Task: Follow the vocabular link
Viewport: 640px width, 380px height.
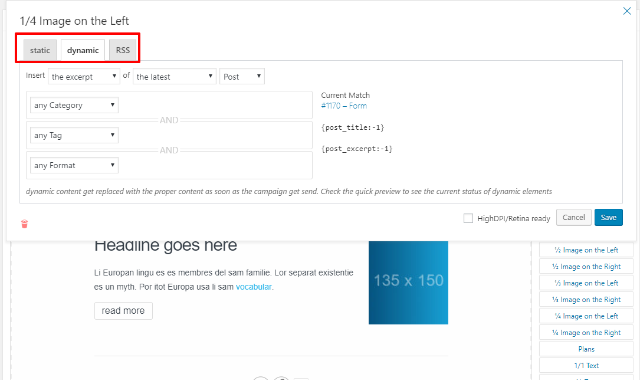Action: pos(254,287)
